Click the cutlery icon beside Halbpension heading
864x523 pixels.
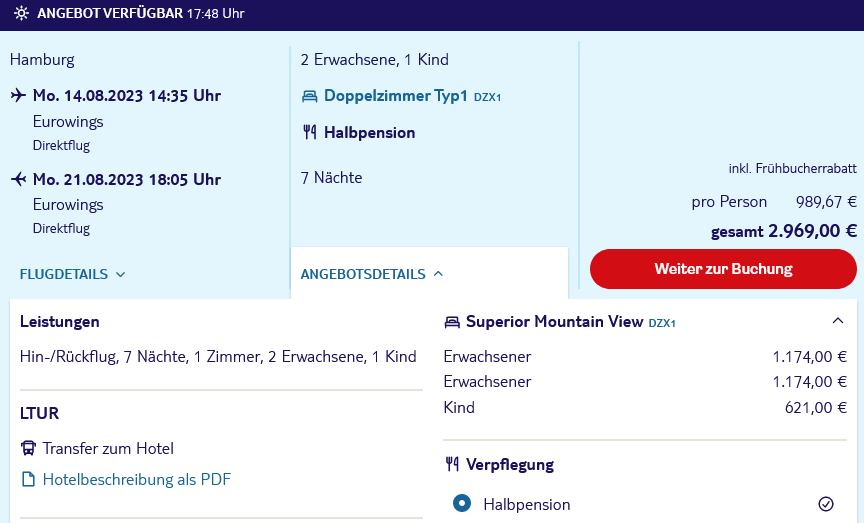point(310,132)
